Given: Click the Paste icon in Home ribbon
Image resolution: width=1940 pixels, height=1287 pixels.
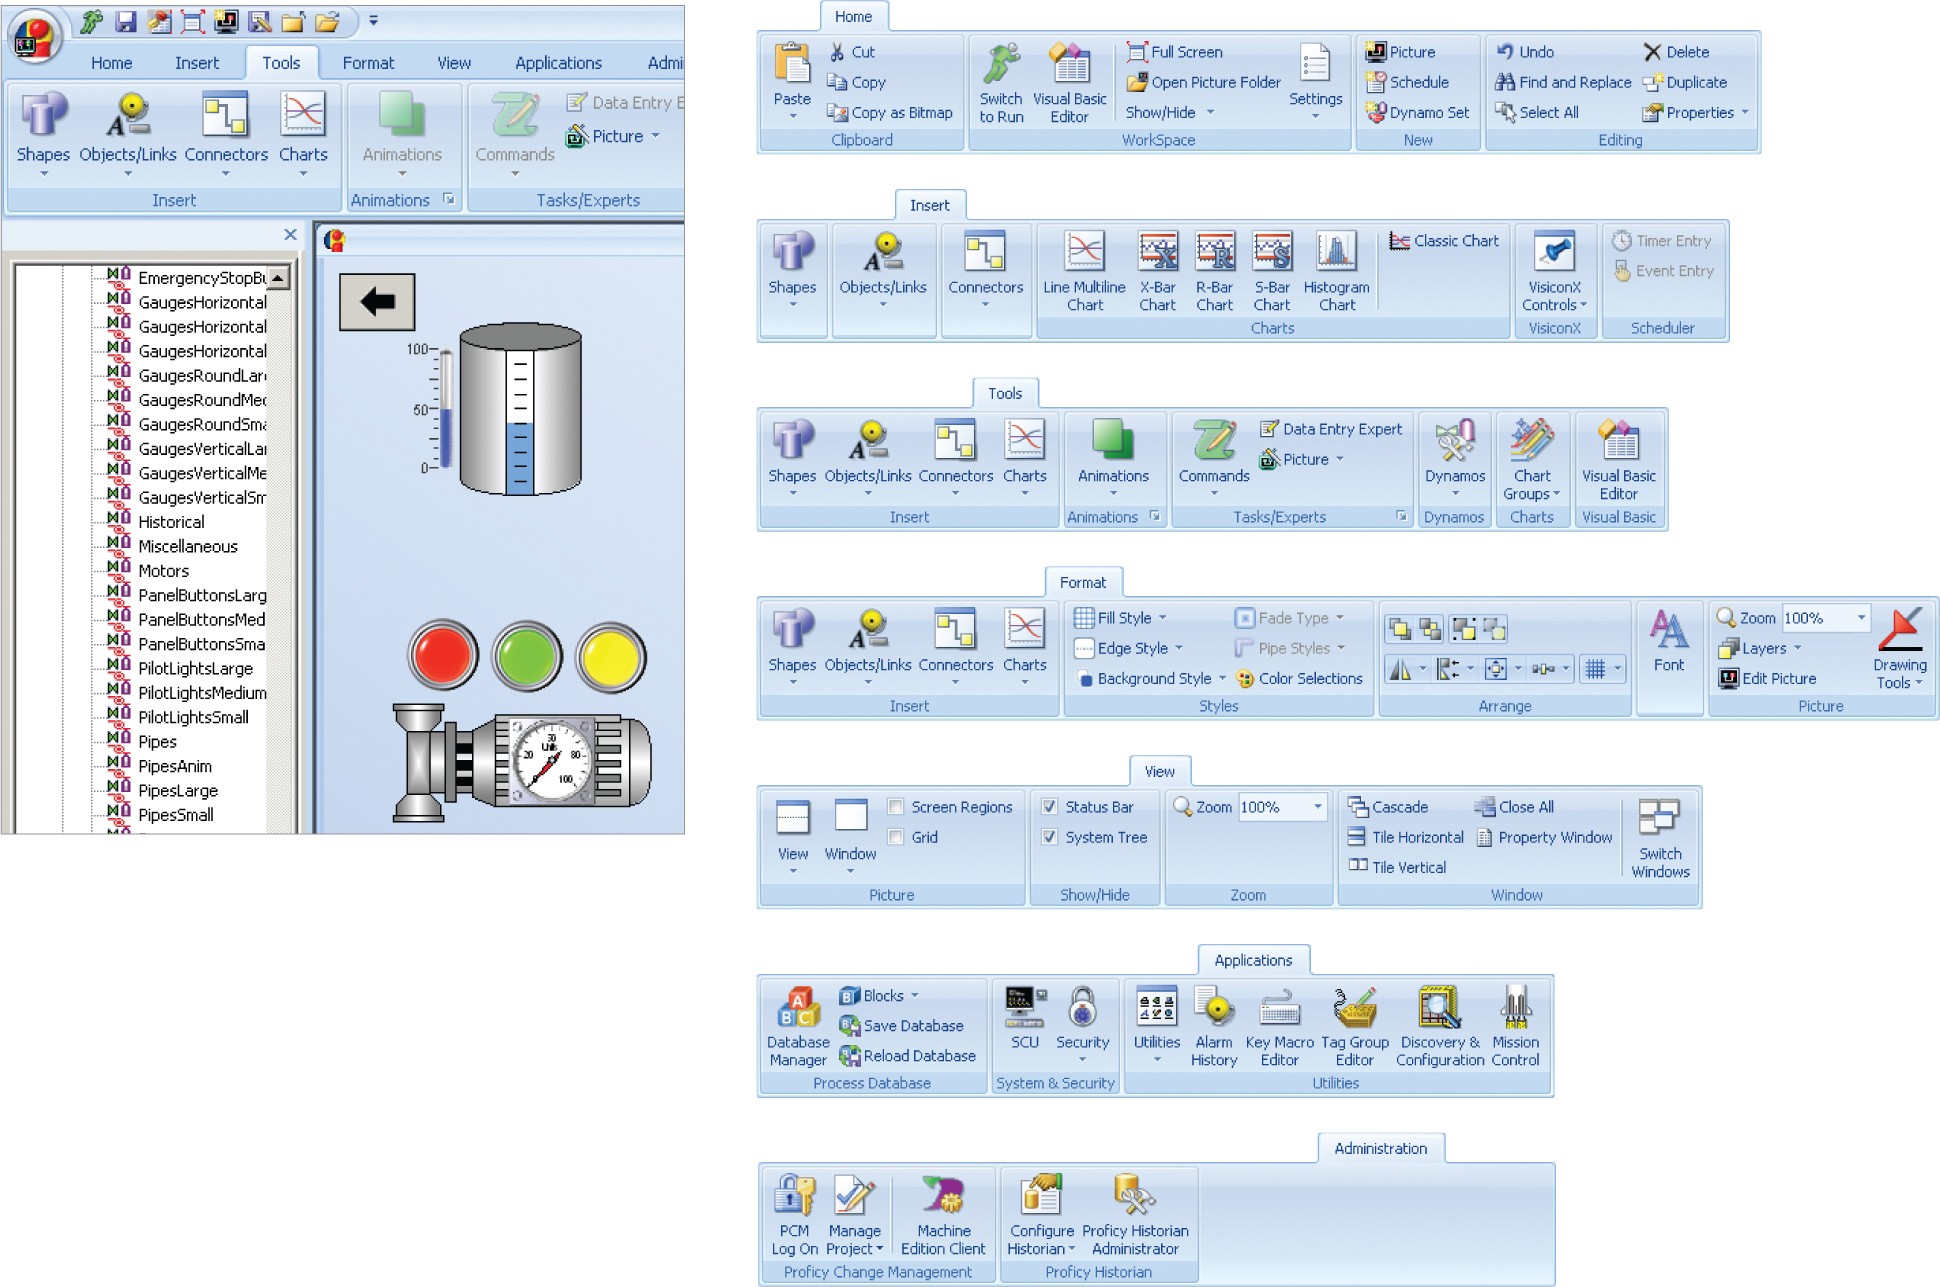Looking at the screenshot, I should click(792, 63).
